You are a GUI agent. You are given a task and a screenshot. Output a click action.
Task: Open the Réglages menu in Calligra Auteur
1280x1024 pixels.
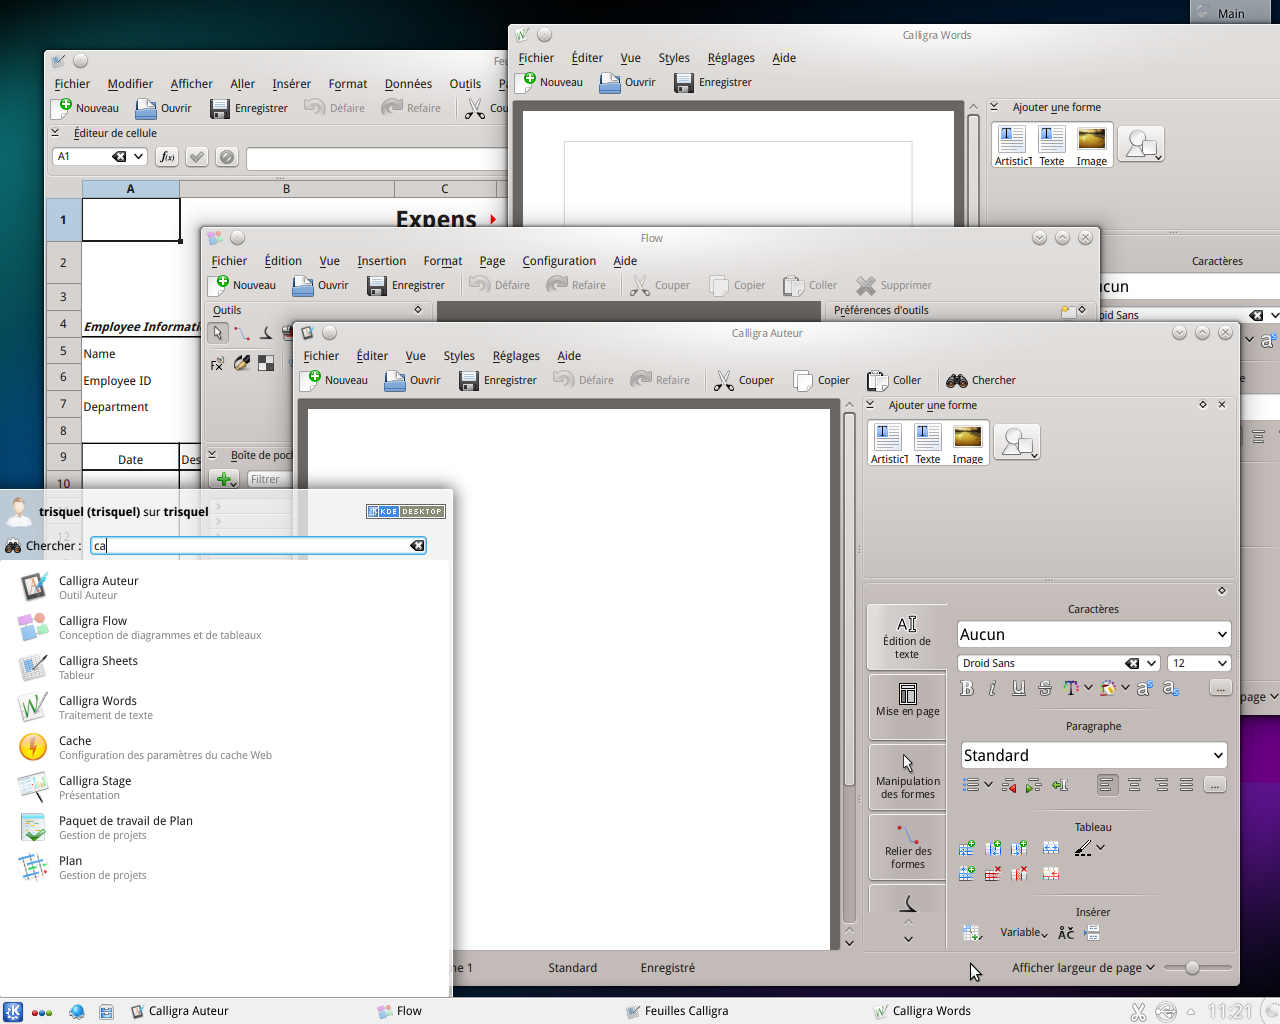pyautogui.click(x=516, y=356)
